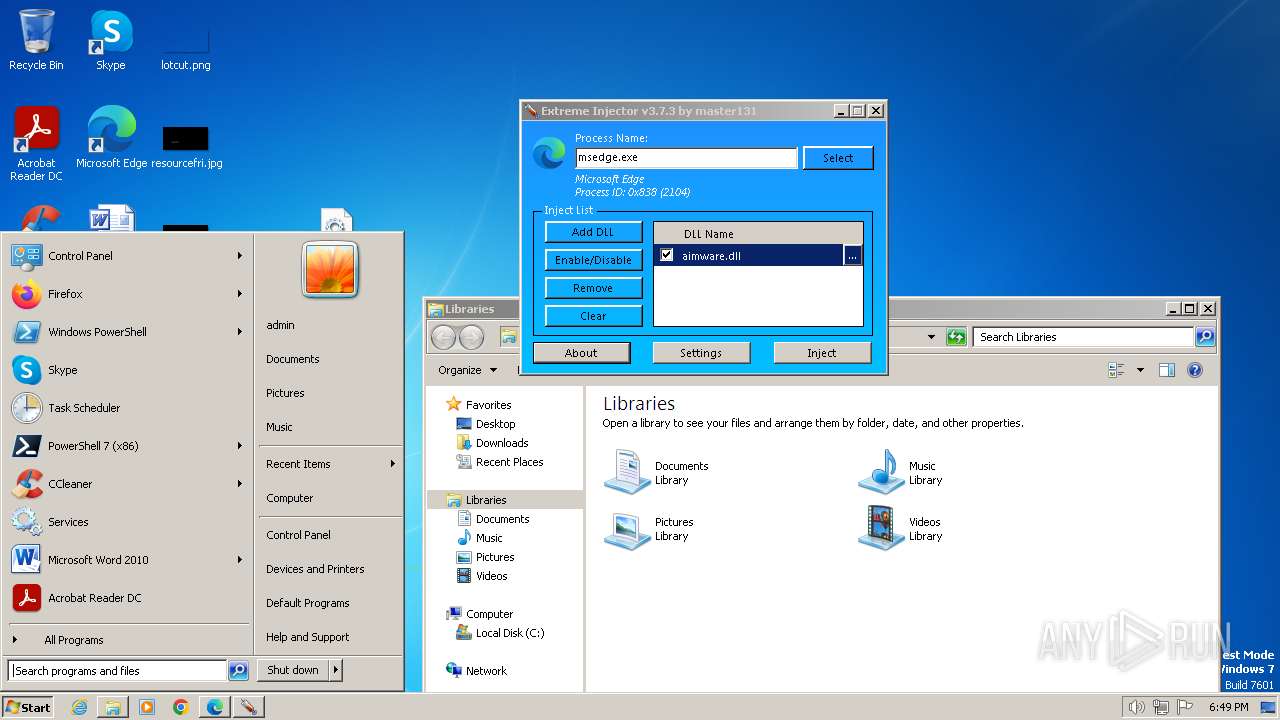The width and height of the screenshot is (1280, 720).
Task: Open Acrobat Reader DC in the Start menu
Action: 127,598
